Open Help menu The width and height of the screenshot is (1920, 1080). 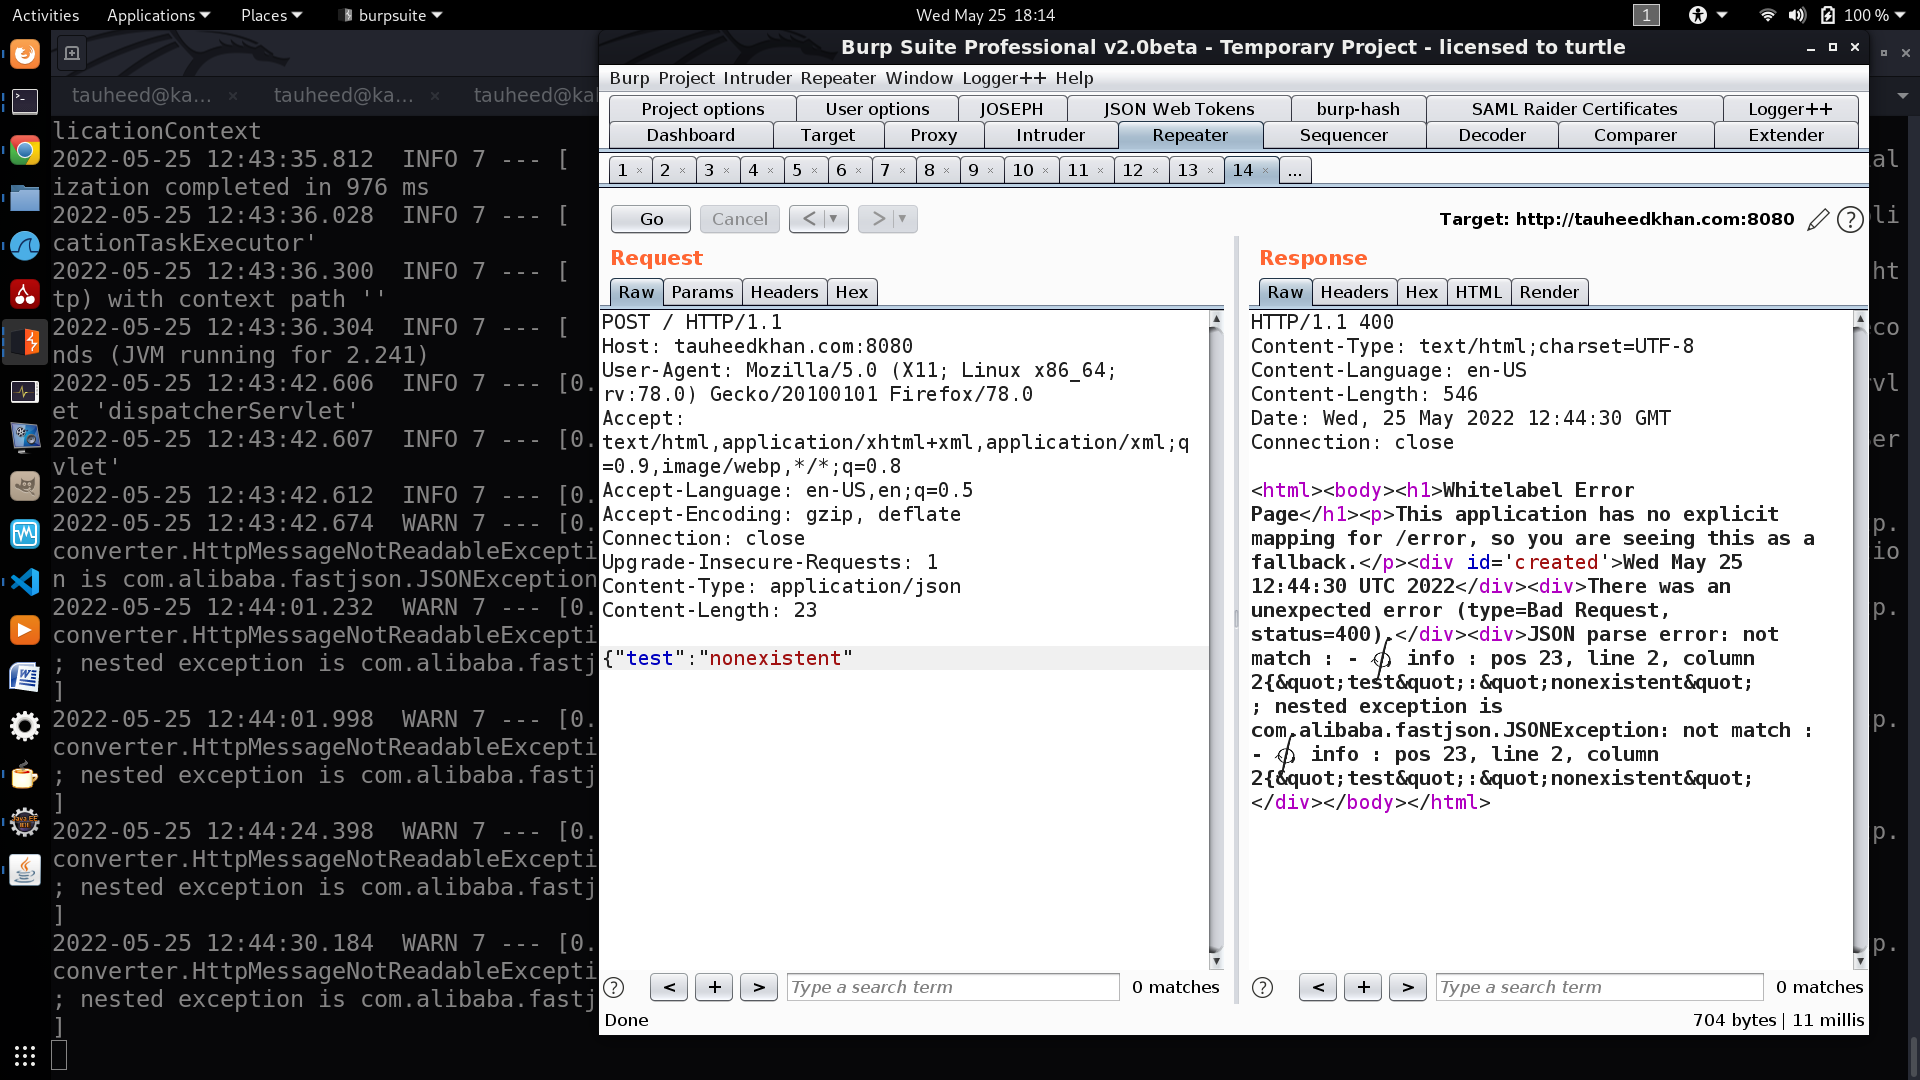pos(1074,78)
